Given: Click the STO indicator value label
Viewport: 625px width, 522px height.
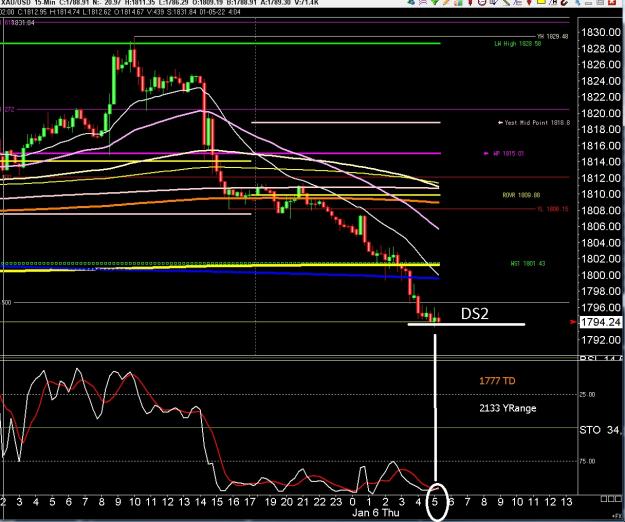Looking at the screenshot, I should click(600, 430).
